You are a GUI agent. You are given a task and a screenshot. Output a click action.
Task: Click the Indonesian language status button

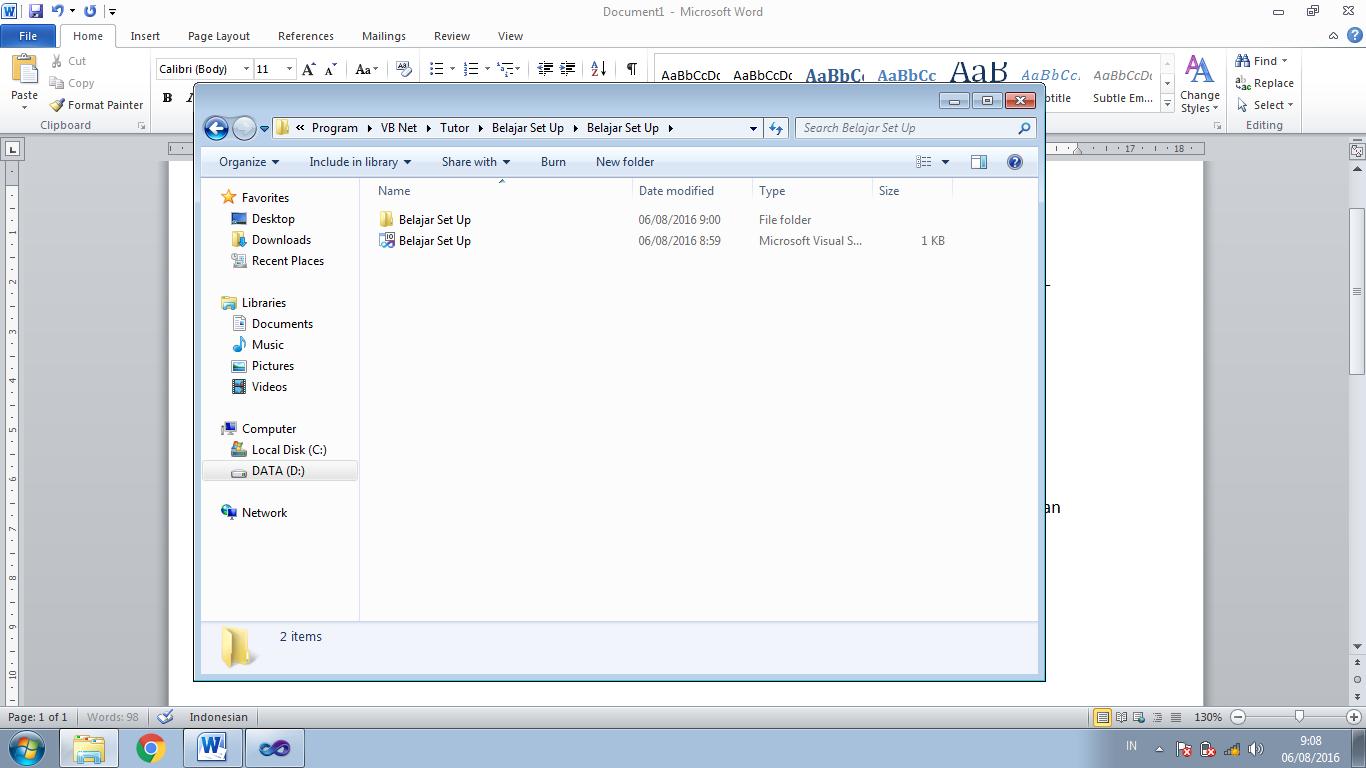218,717
